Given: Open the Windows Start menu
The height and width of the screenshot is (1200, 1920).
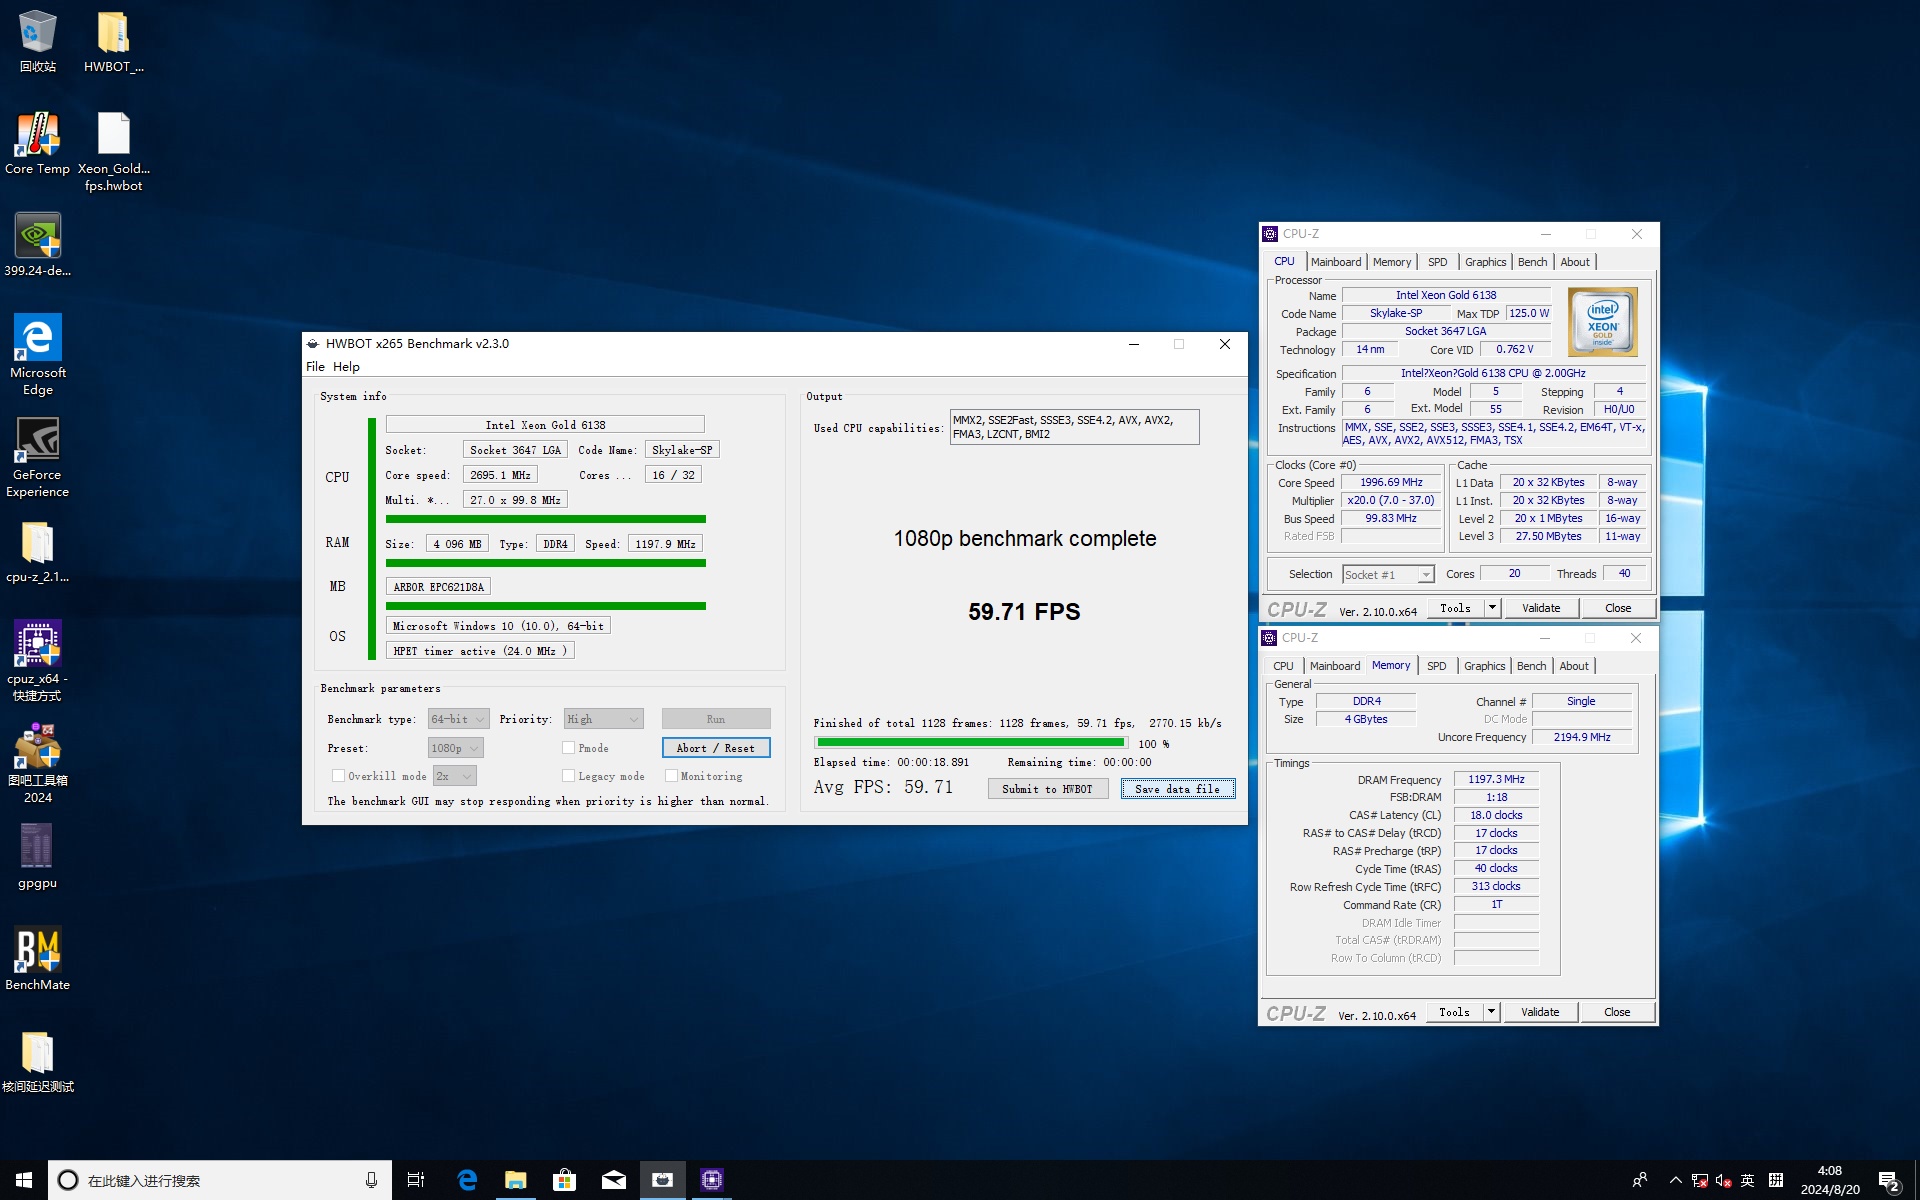Looking at the screenshot, I should tap(24, 1180).
